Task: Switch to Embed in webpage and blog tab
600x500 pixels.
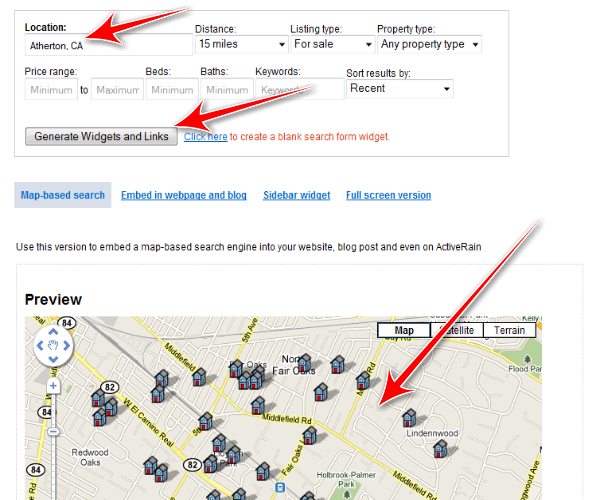Action: tap(184, 195)
